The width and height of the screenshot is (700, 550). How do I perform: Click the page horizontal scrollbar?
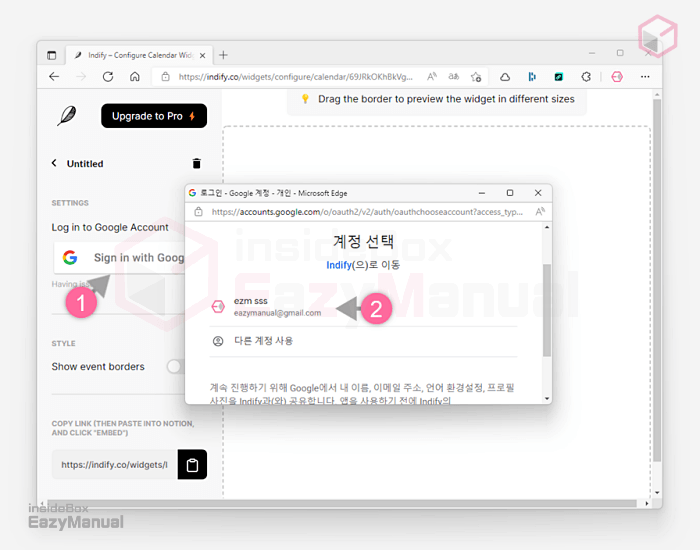(342, 504)
